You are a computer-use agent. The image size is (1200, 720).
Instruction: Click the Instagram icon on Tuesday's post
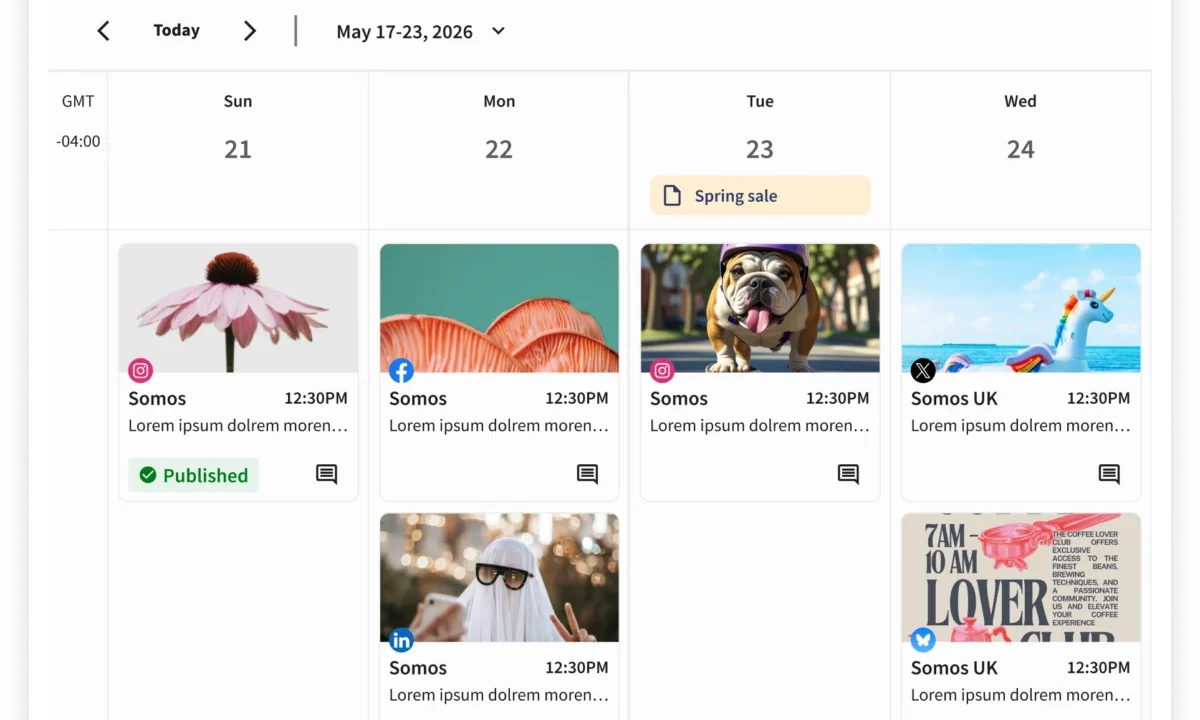[x=663, y=371]
